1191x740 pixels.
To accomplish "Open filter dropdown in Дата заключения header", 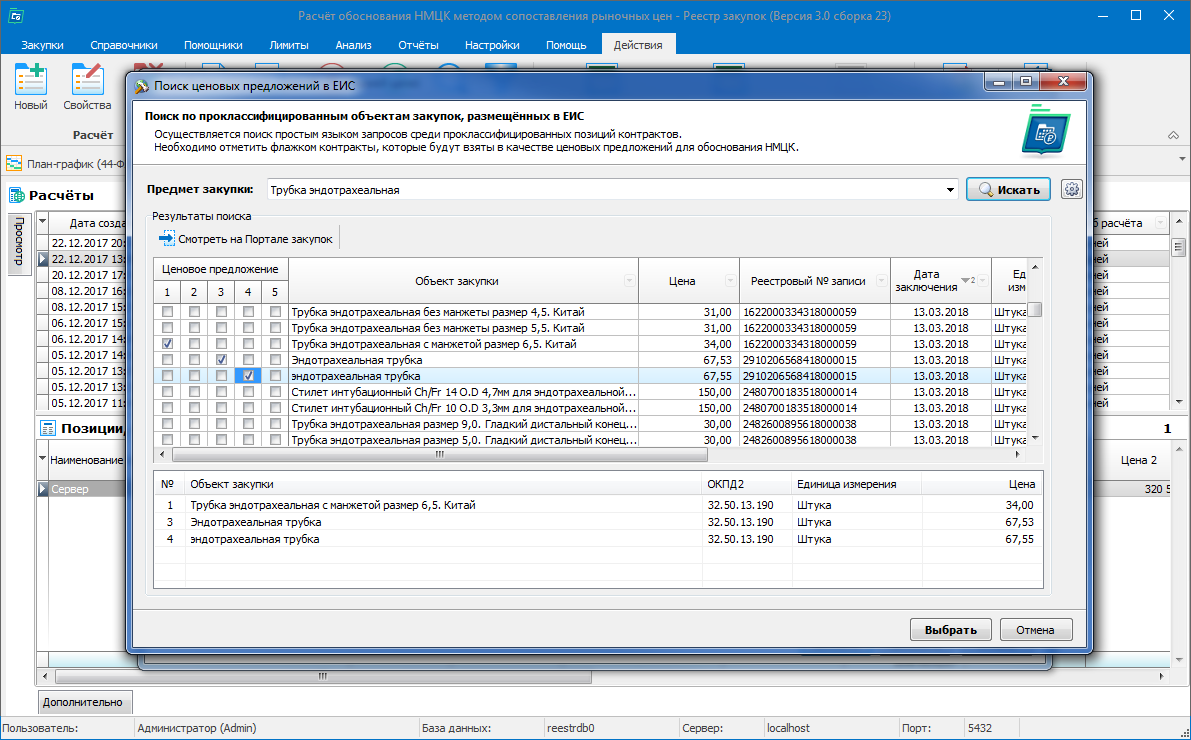I will 982,281.
